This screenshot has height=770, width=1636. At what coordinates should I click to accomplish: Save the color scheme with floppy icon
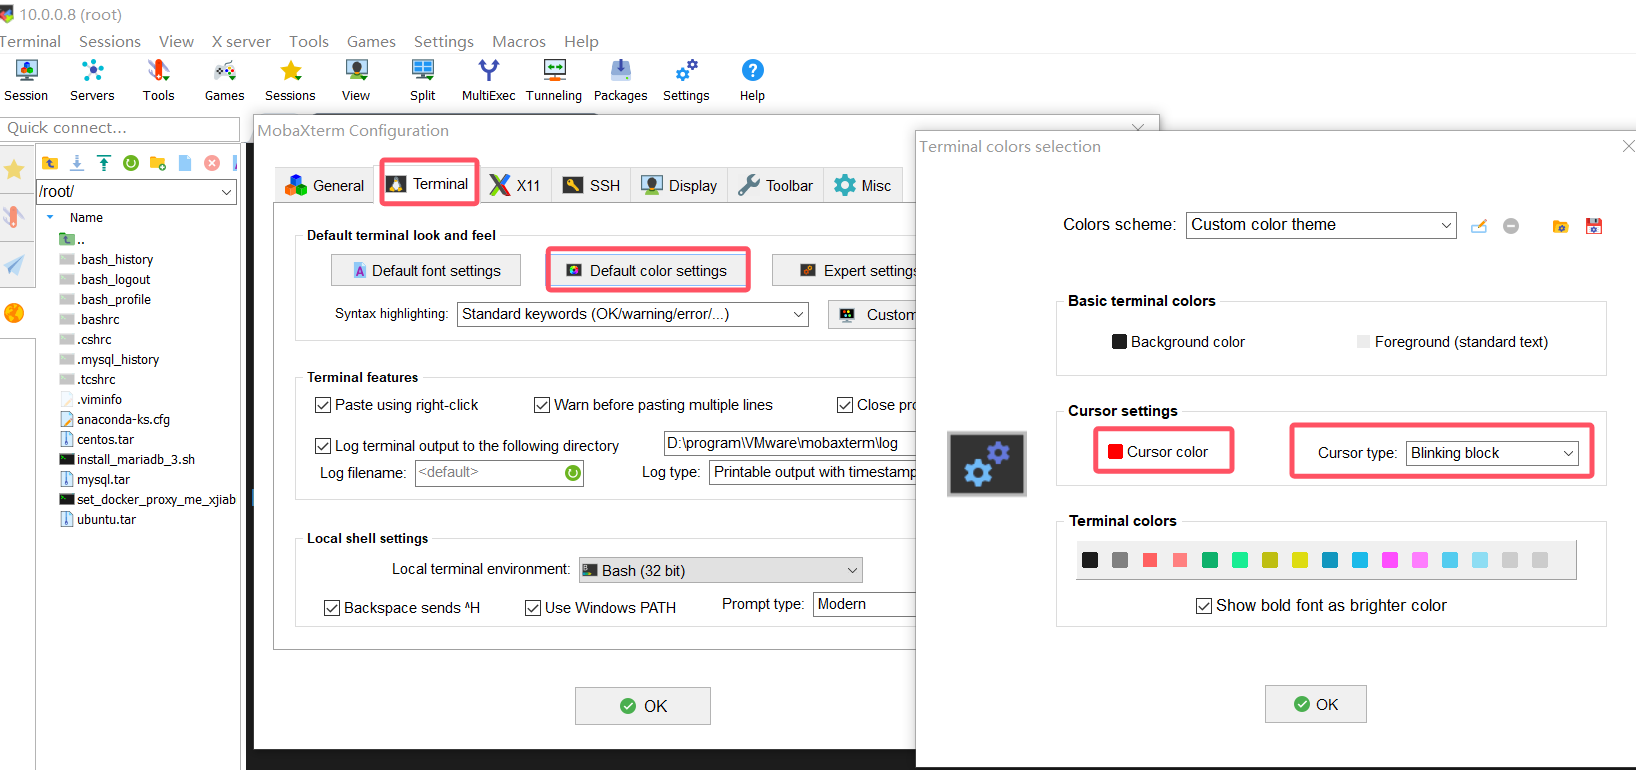coord(1594,226)
